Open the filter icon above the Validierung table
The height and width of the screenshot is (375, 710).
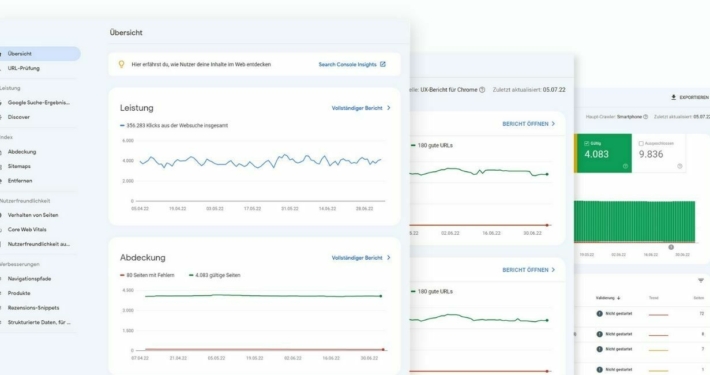(x=701, y=281)
